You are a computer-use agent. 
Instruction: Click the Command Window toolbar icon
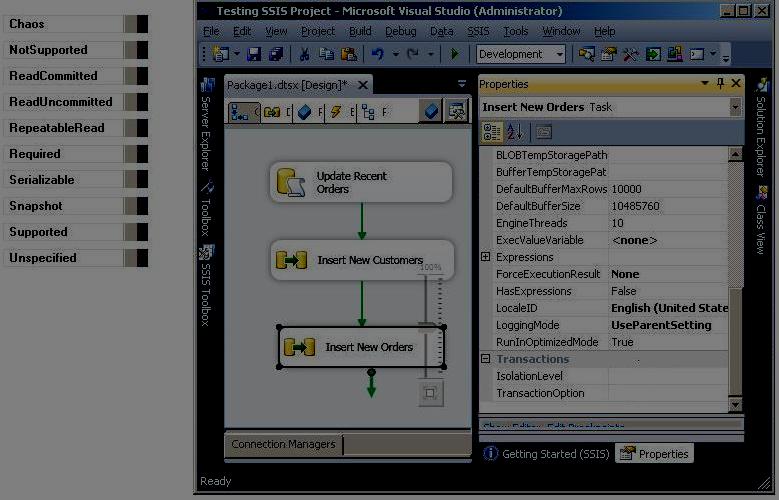[x=697, y=54]
